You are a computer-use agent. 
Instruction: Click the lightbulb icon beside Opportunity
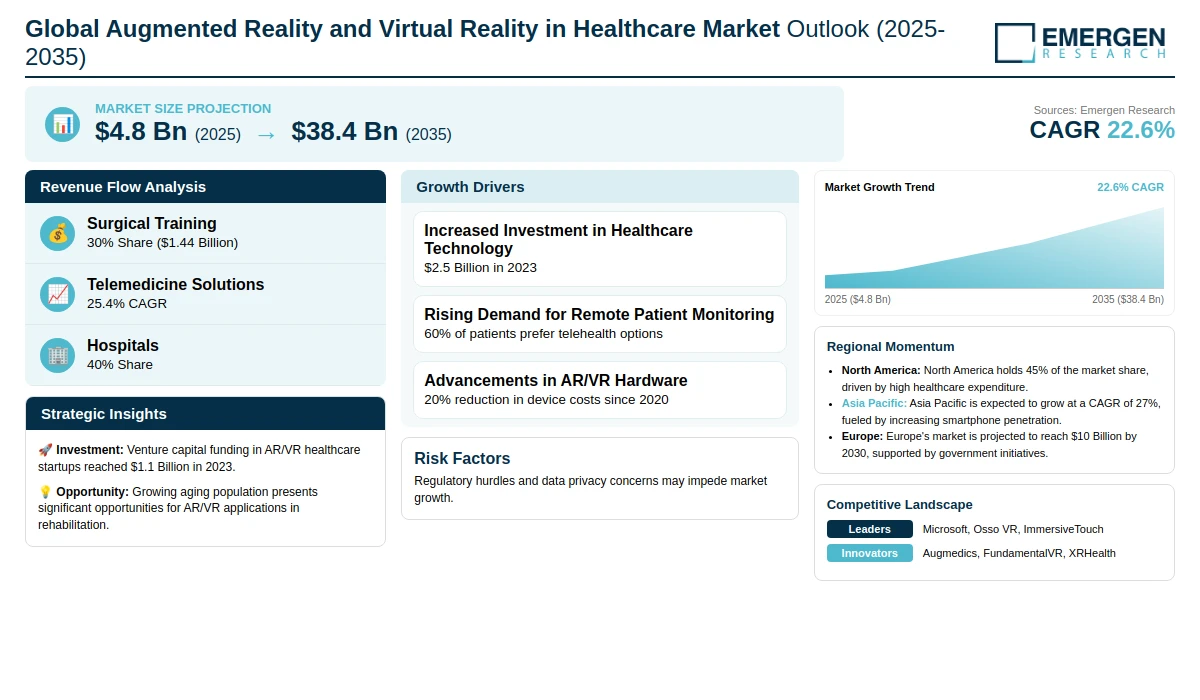(45, 492)
